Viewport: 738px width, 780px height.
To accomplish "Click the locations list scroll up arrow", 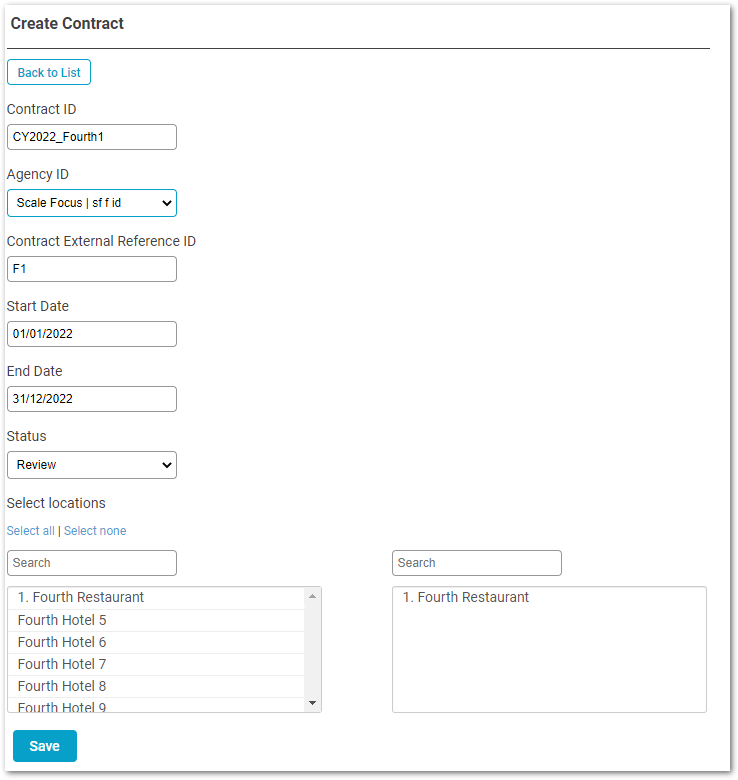I will [313, 596].
